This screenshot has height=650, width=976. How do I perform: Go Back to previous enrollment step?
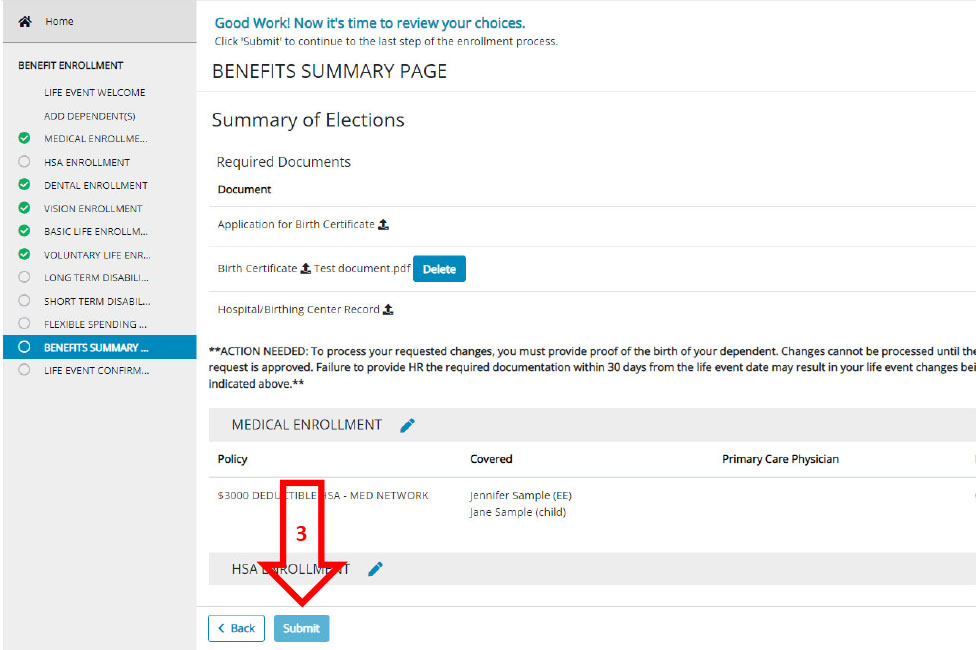click(x=236, y=628)
